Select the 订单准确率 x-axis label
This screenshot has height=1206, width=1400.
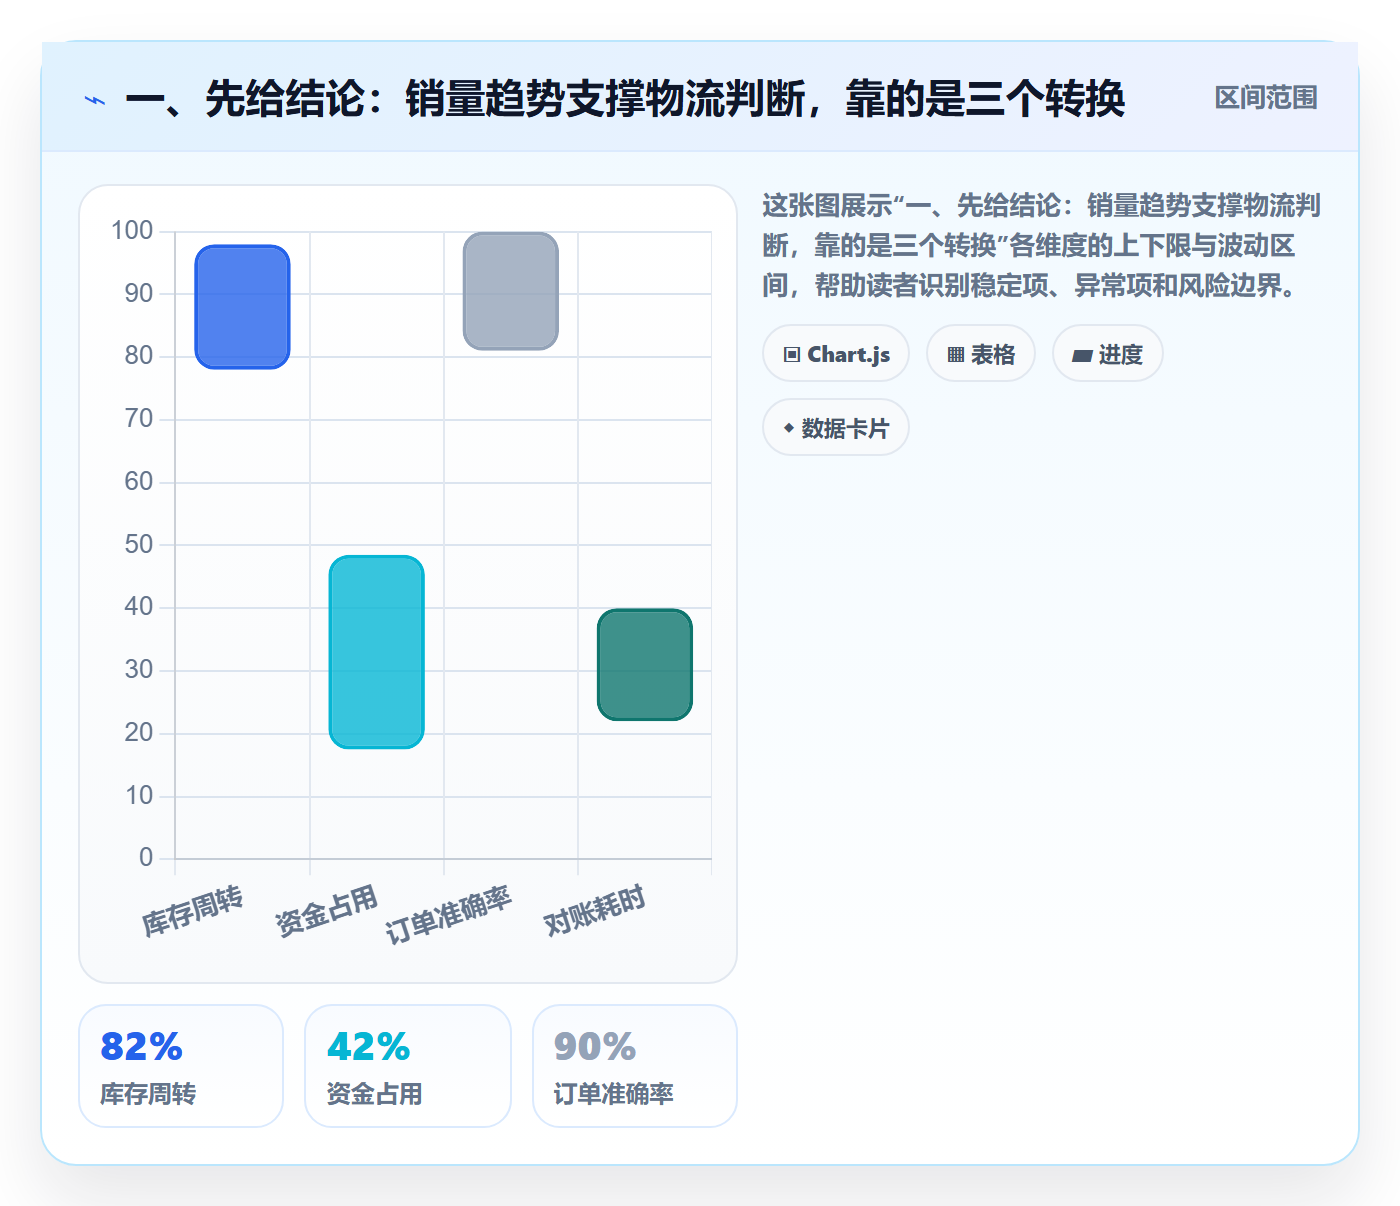(449, 915)
